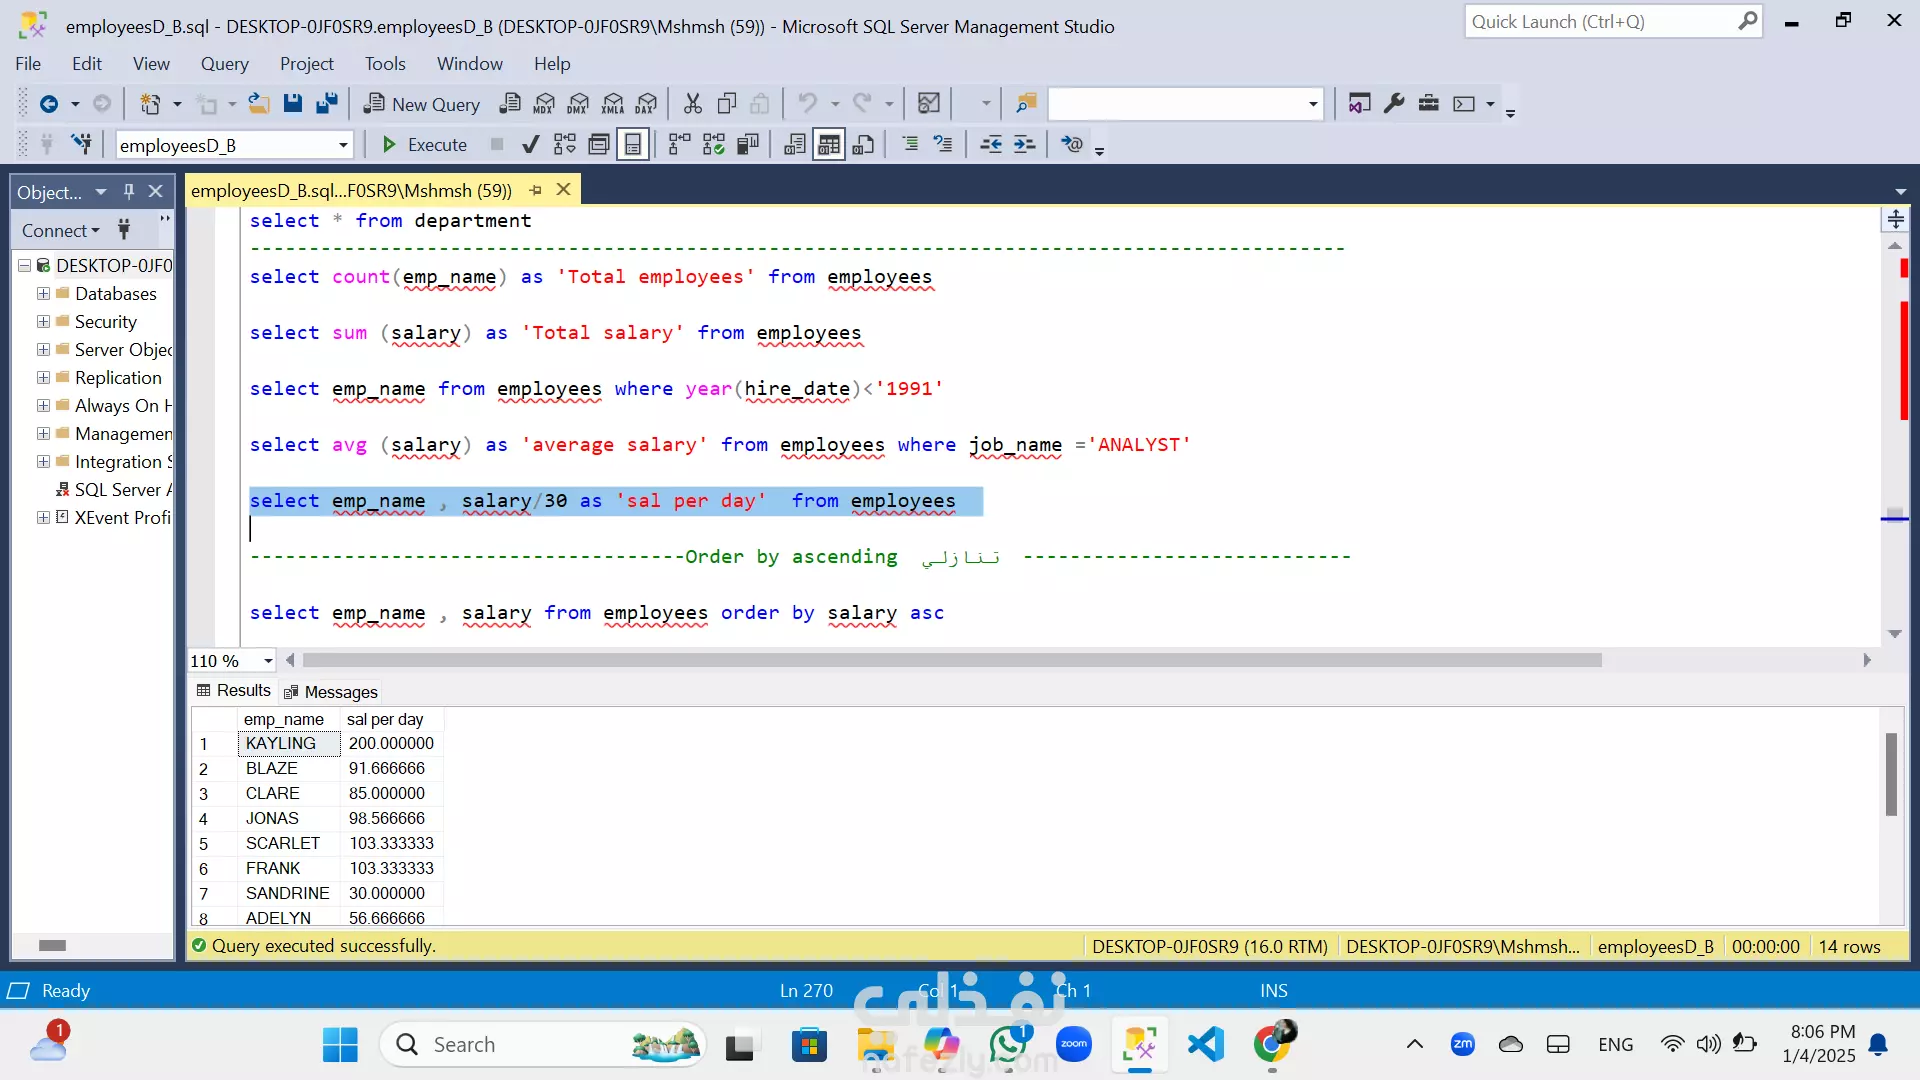
Task: Click the Increase Indent icon
Action: click(x=1024, y=145)
